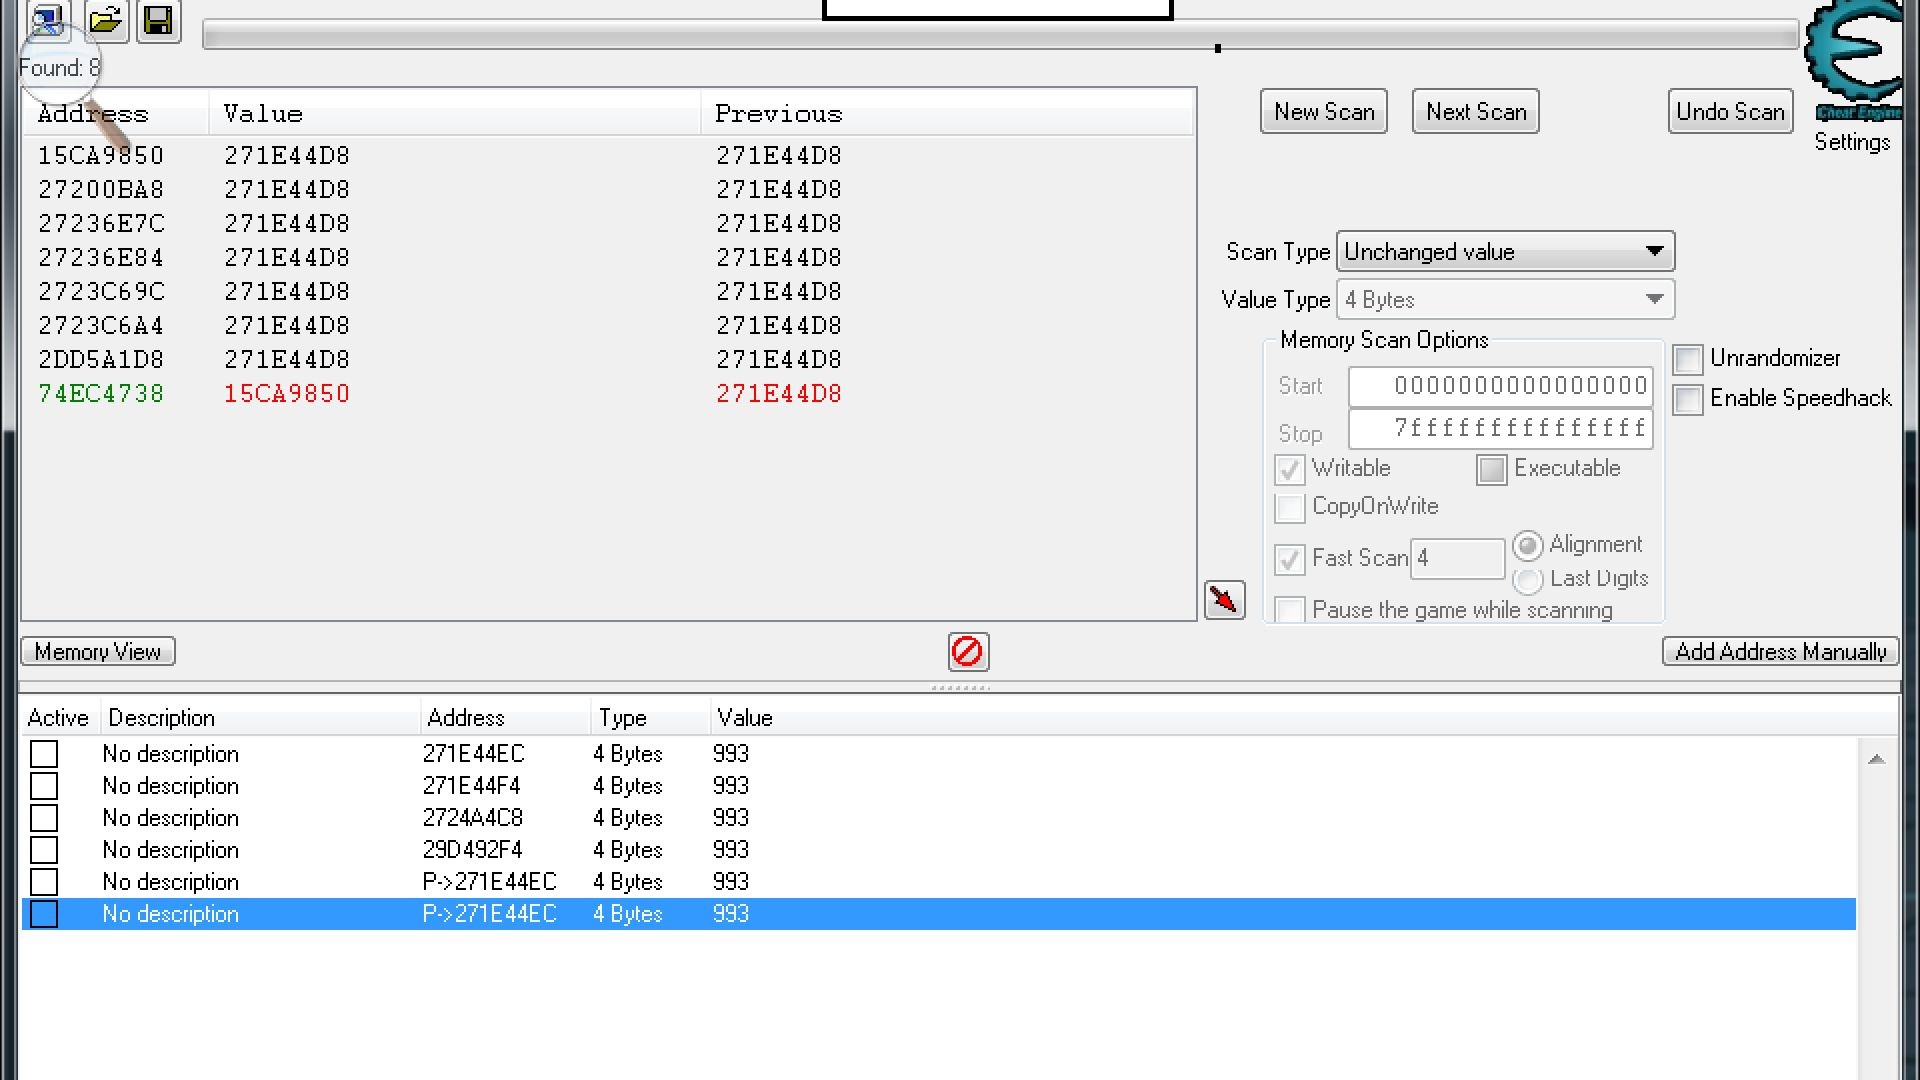This screenshot has height=1080, width=1920.
Task: Click Add Address Manually button
Action: click(x=1780, y=652)
